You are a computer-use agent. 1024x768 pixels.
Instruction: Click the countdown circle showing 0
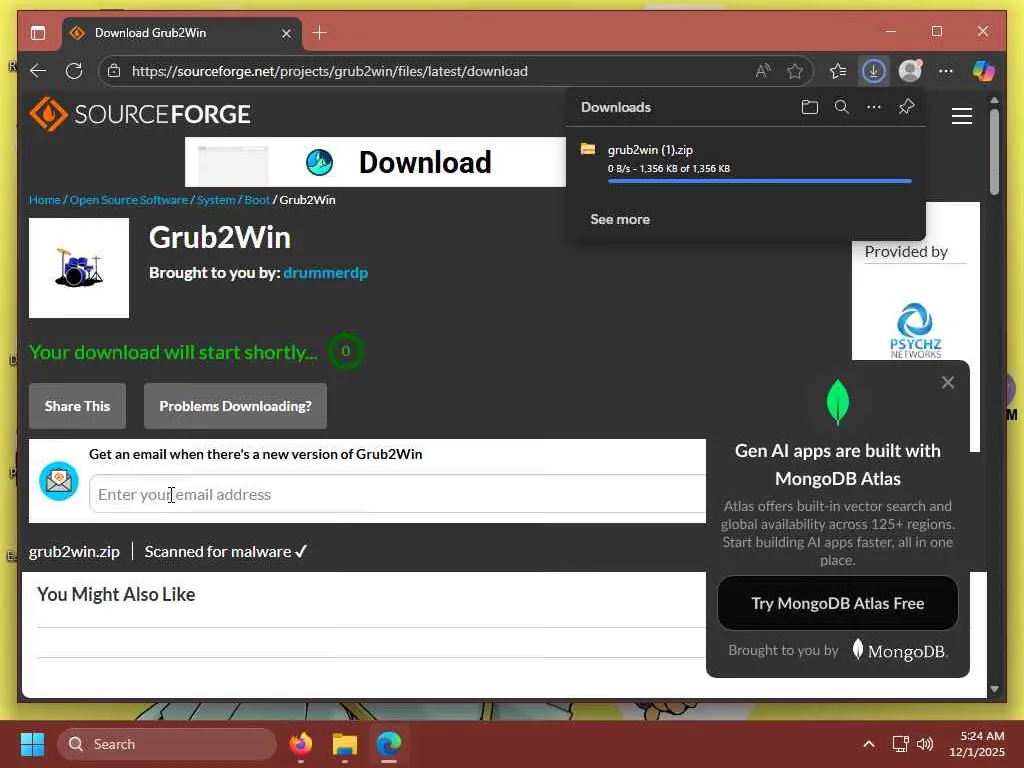[x=345, y=351]
